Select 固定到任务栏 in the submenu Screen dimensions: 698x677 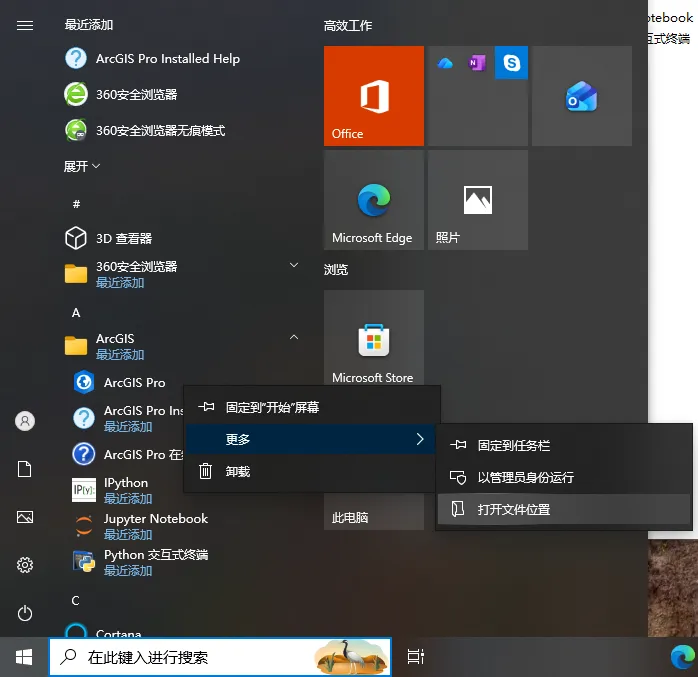[564, 446]
